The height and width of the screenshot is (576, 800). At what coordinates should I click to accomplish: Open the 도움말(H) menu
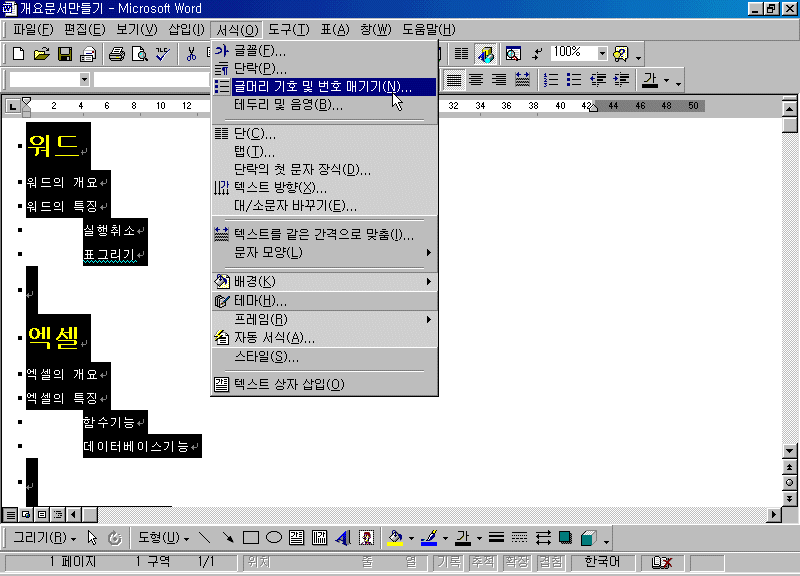429,30
